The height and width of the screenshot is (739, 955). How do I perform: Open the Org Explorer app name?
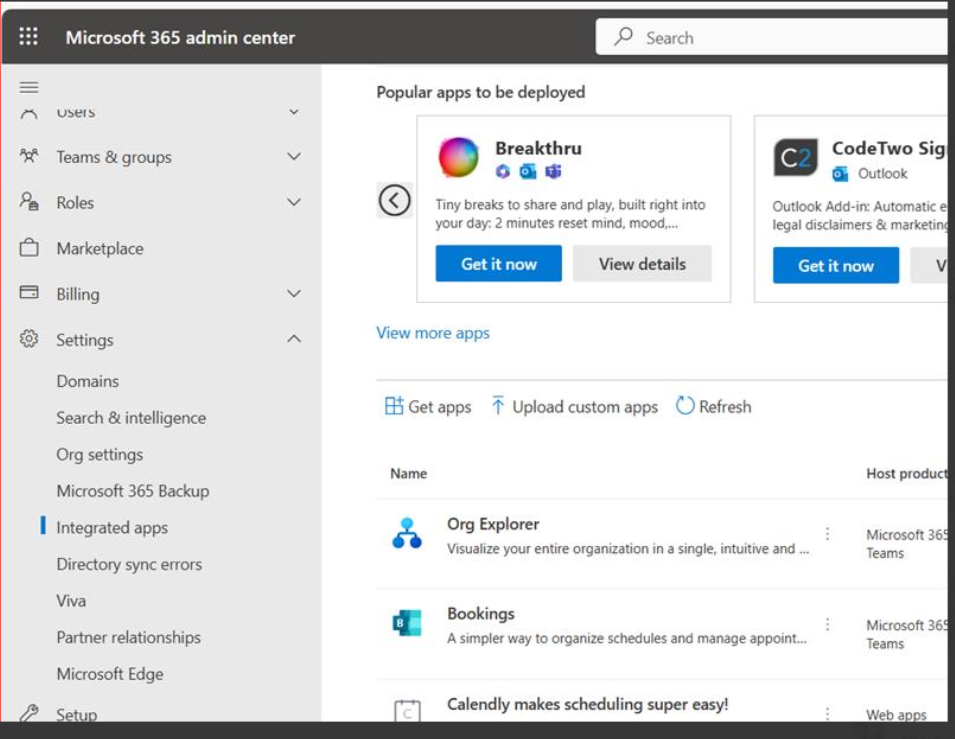point(493,524)
